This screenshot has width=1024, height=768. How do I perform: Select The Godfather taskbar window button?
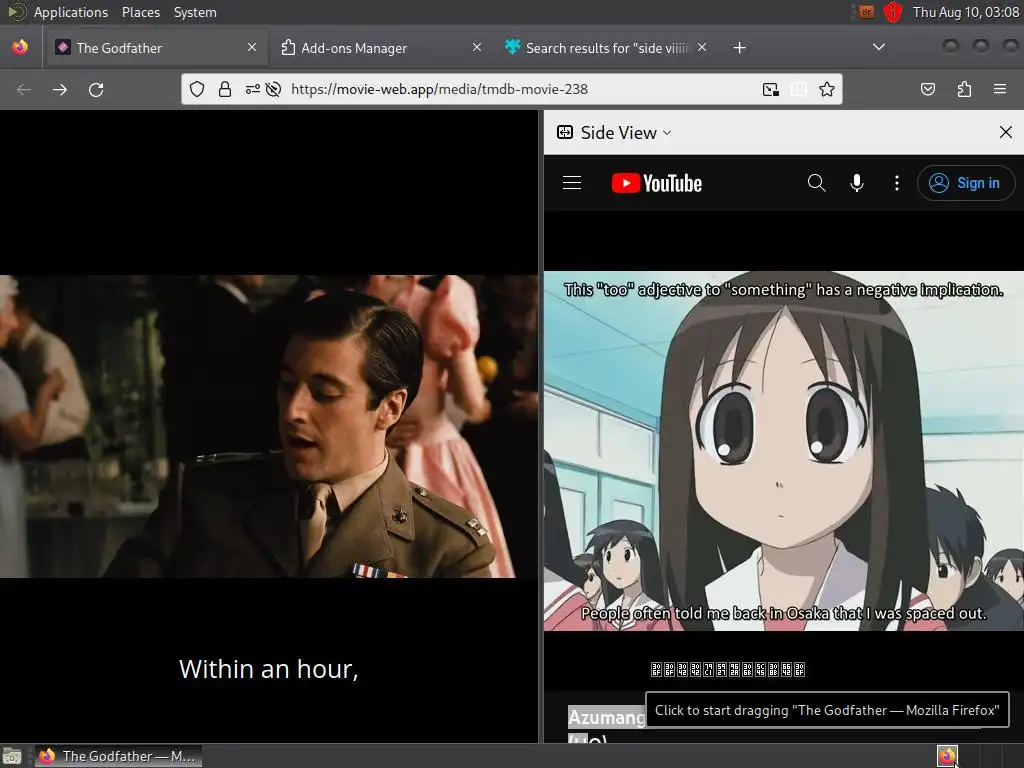coord(118,756)
